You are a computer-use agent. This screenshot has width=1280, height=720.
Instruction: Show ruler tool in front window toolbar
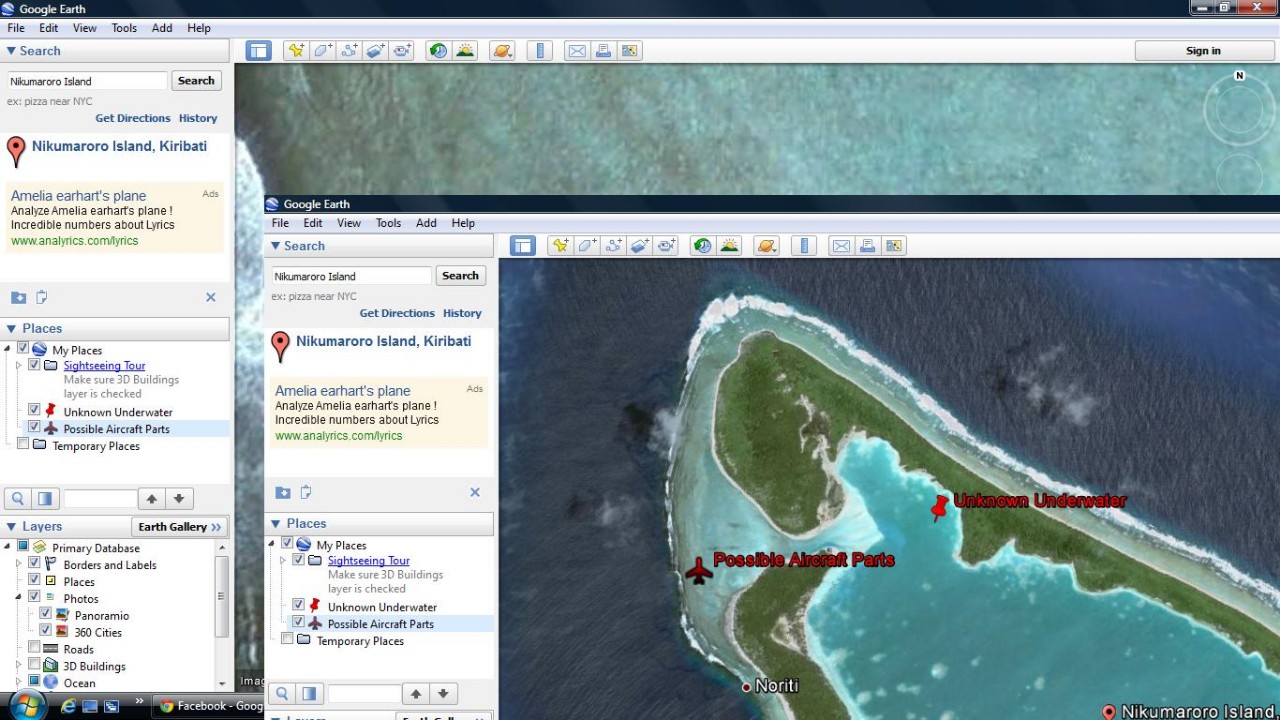(x=804, y=246)
